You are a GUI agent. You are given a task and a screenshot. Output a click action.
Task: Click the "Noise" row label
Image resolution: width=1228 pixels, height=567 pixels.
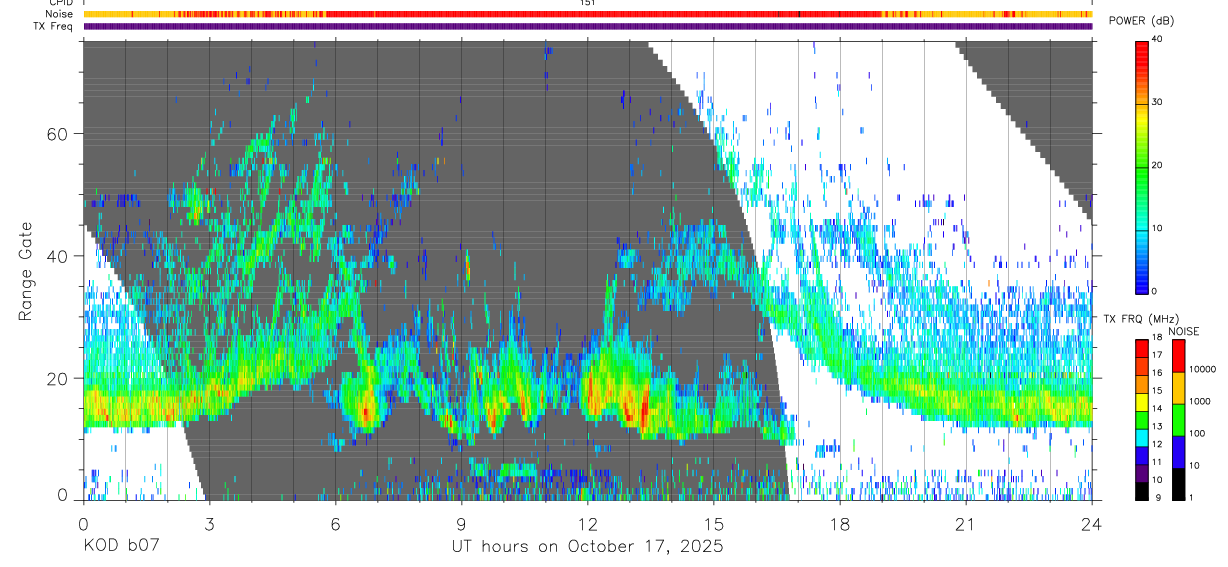coord(60,14)
